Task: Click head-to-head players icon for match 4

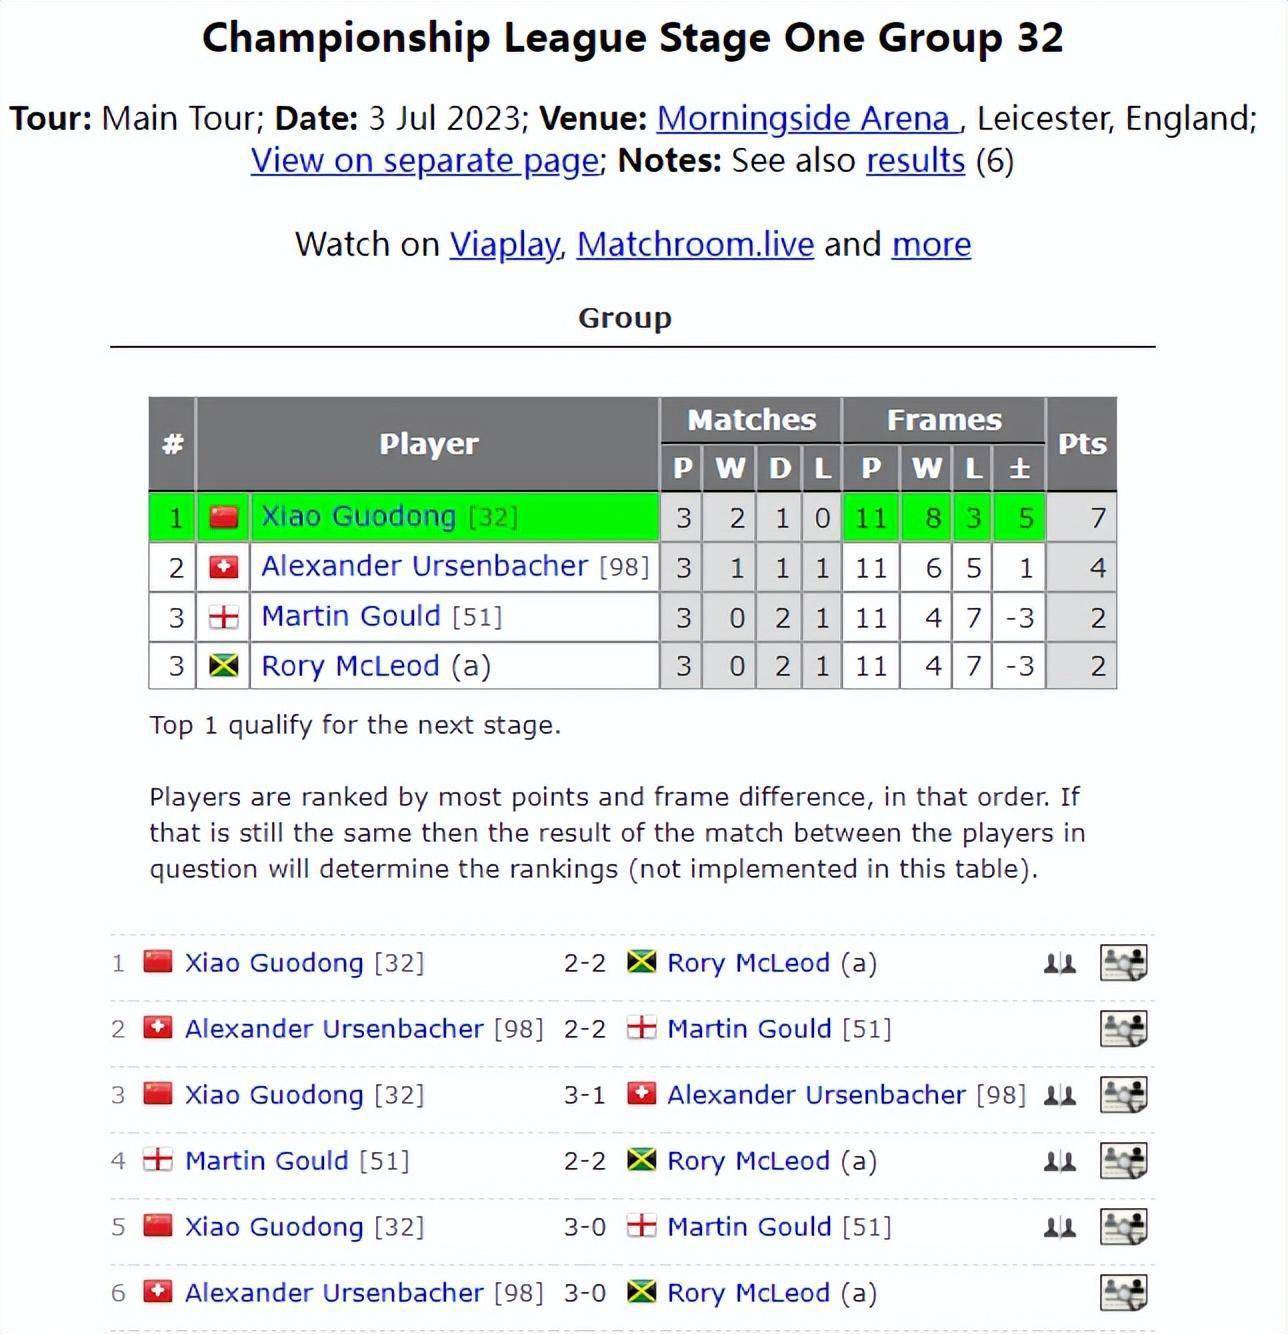Action: point(1059,1162)
